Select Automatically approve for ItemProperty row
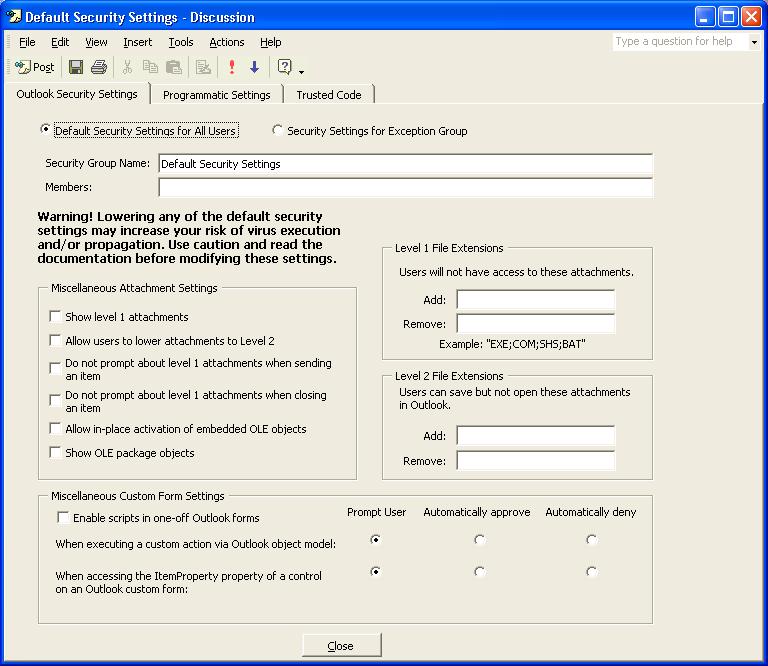The height and width of the screenshot is (666, 768). 480,571
